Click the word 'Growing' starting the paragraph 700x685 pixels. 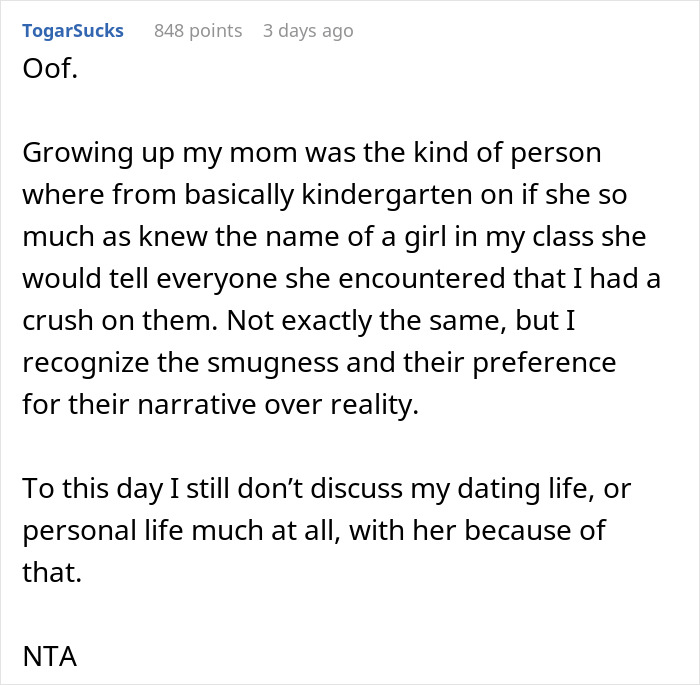pos(73,155)
